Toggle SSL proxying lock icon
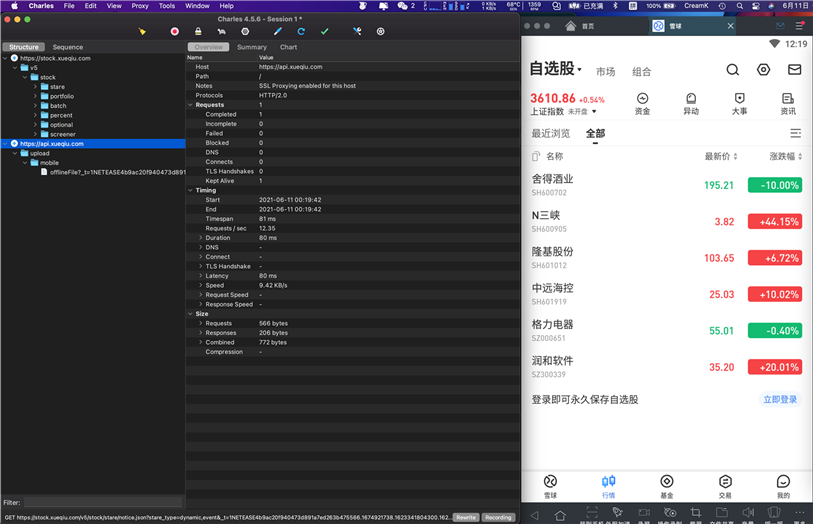Screen dimensions: 813x524 coord(198,32)
